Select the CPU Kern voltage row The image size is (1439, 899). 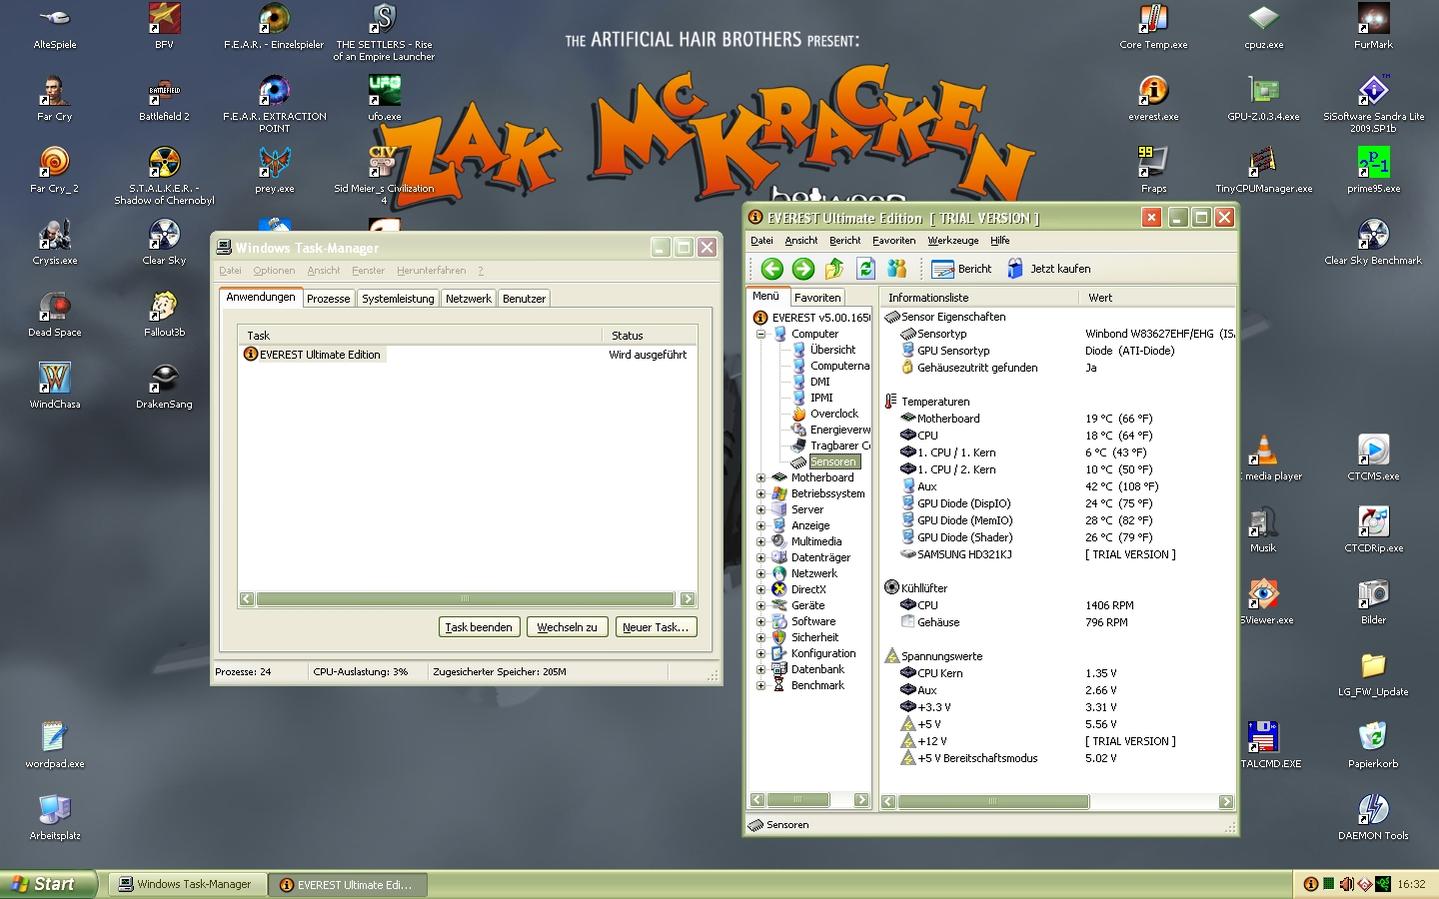pos(1057,674)
